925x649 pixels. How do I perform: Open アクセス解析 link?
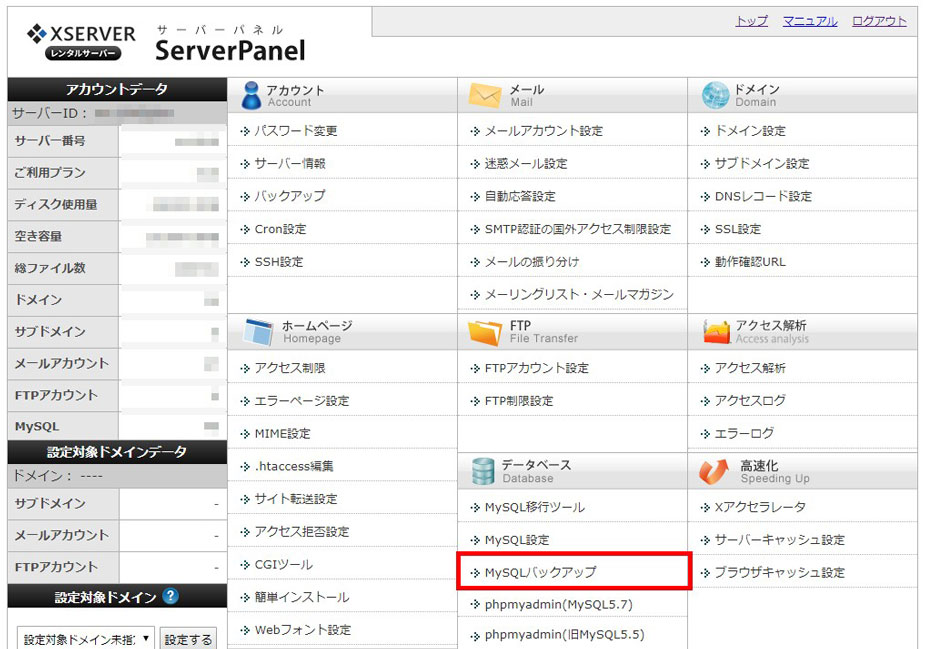click(750, 368)
